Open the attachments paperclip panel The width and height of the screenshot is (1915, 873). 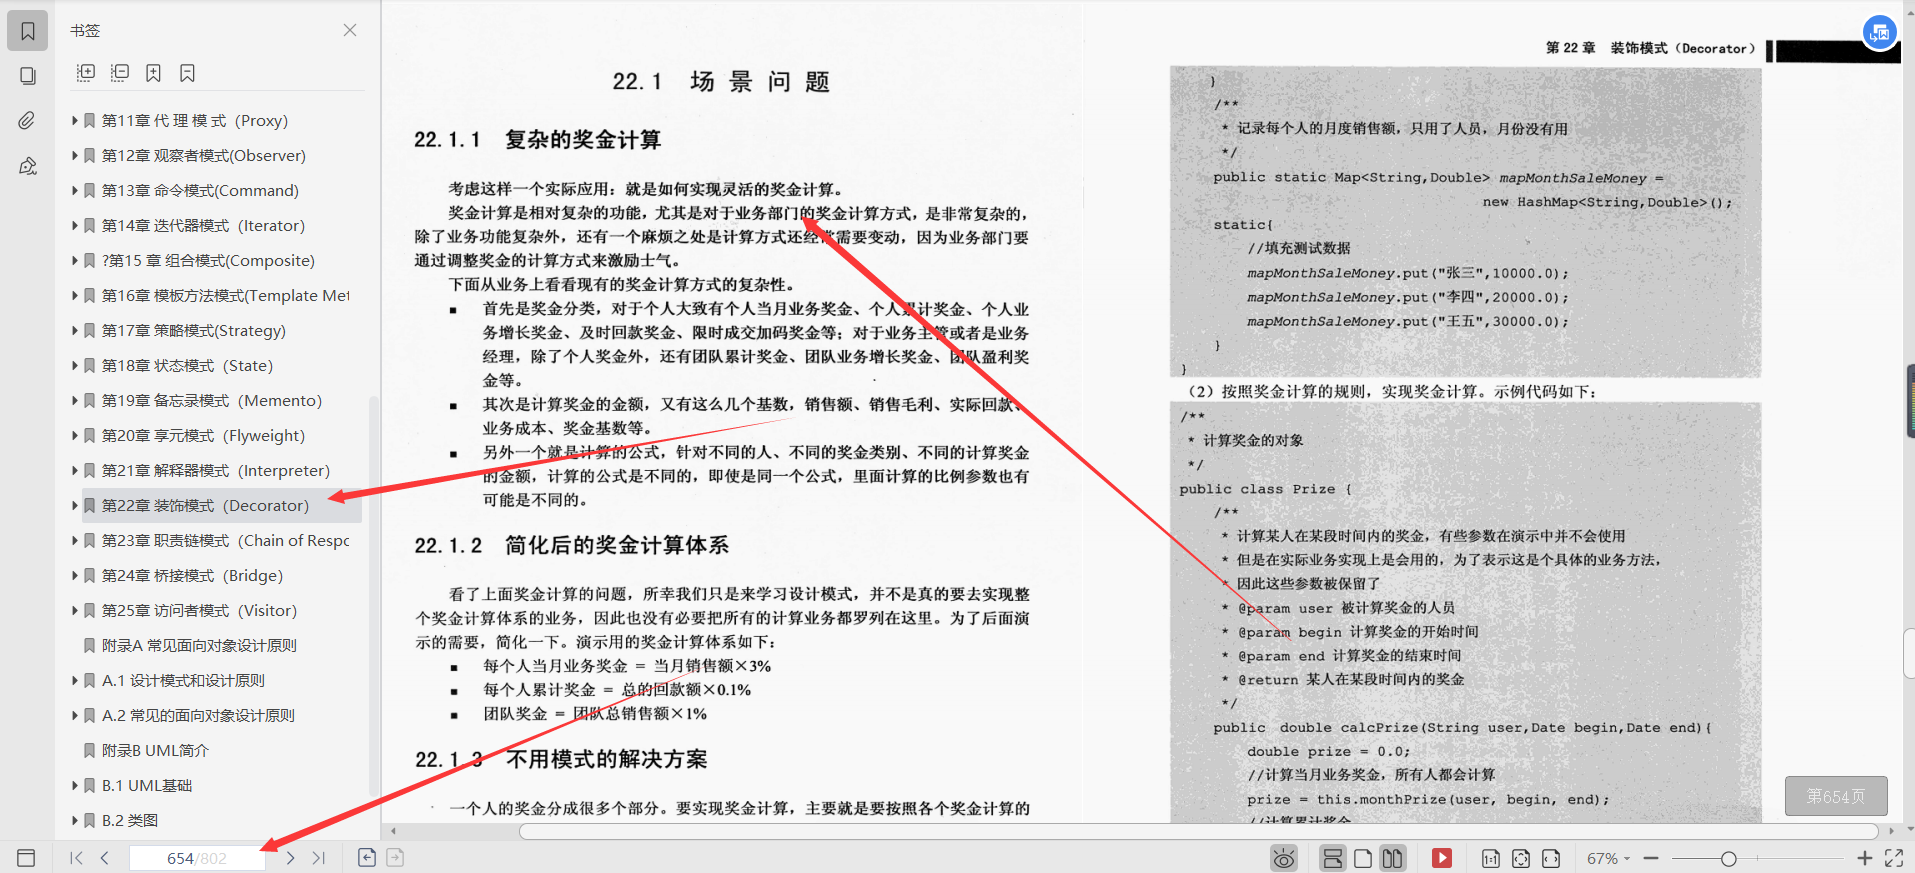click(28, 121)
